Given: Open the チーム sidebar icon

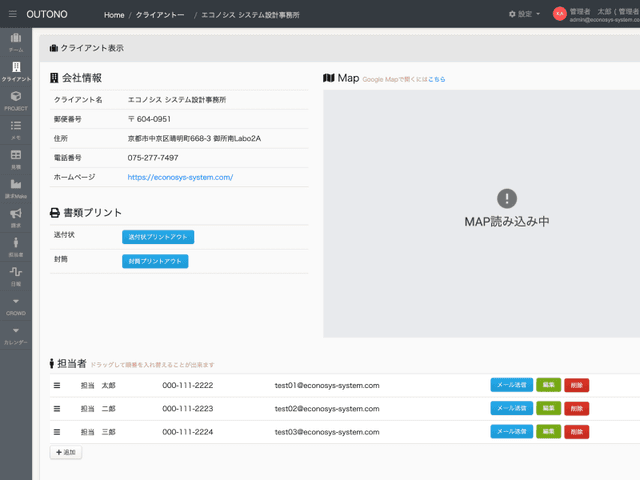Looking at the screenshot, I should click(16, 42).
